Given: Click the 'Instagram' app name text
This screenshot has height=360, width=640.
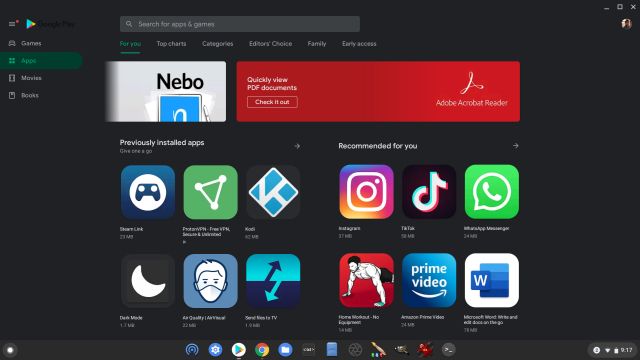Looking at the screenshot, I should (x=349, y=229).
